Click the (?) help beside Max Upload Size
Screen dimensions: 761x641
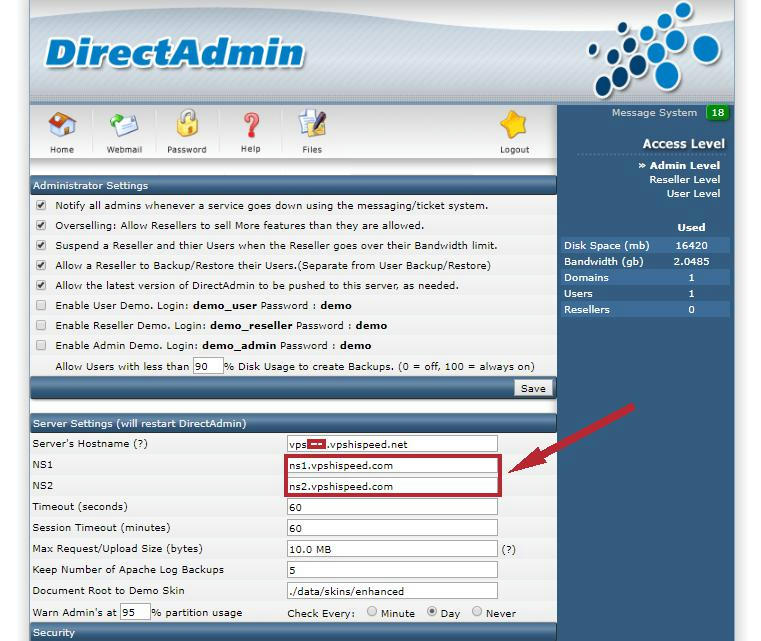pyautogui.click(x=509, y=549)
